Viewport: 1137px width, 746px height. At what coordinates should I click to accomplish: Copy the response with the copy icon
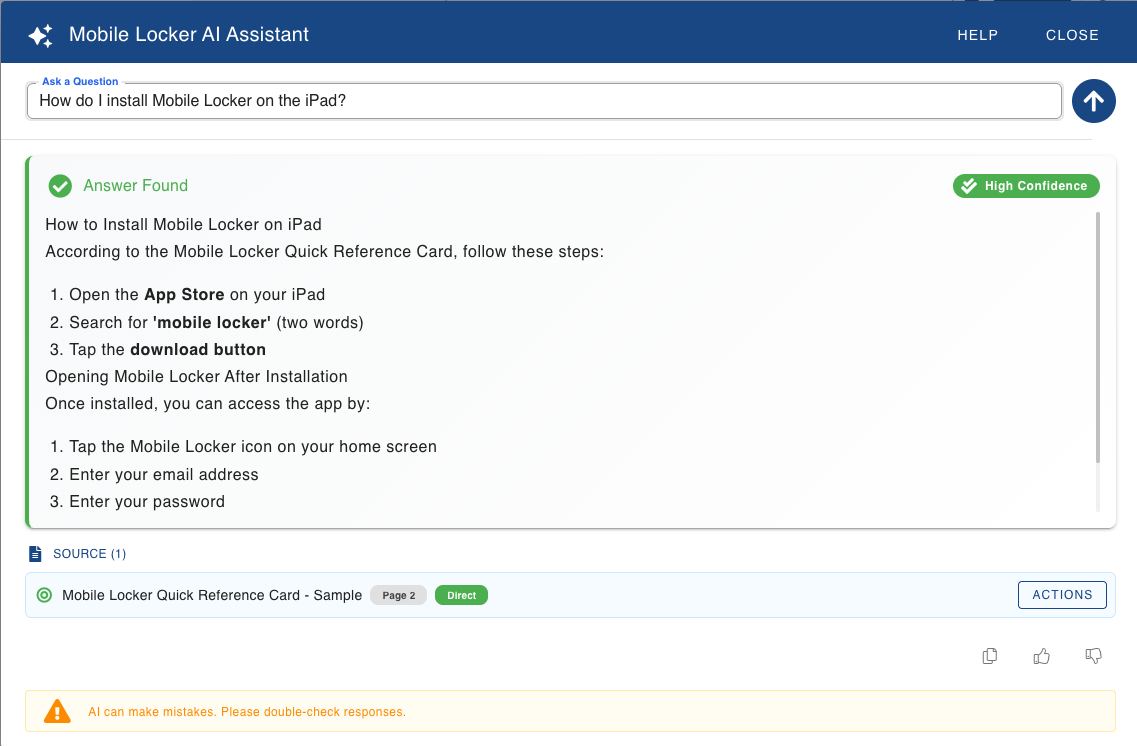click(990, 656)
